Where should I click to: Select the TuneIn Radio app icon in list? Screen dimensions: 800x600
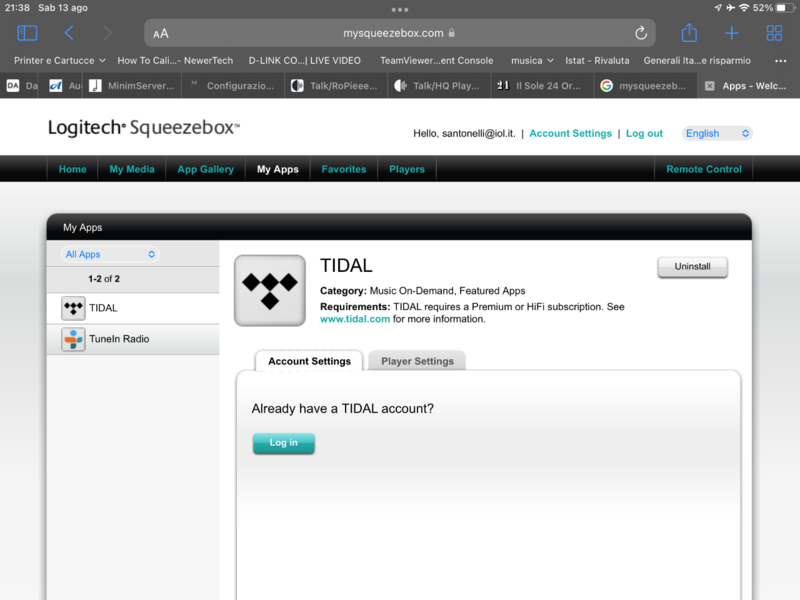tap(73, 339)
